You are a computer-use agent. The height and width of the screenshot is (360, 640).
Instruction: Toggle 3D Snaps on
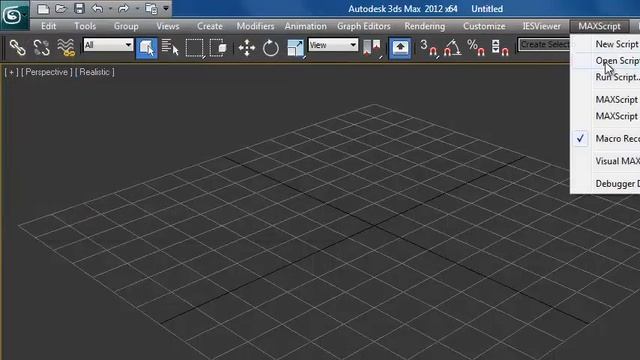point(429,48)
